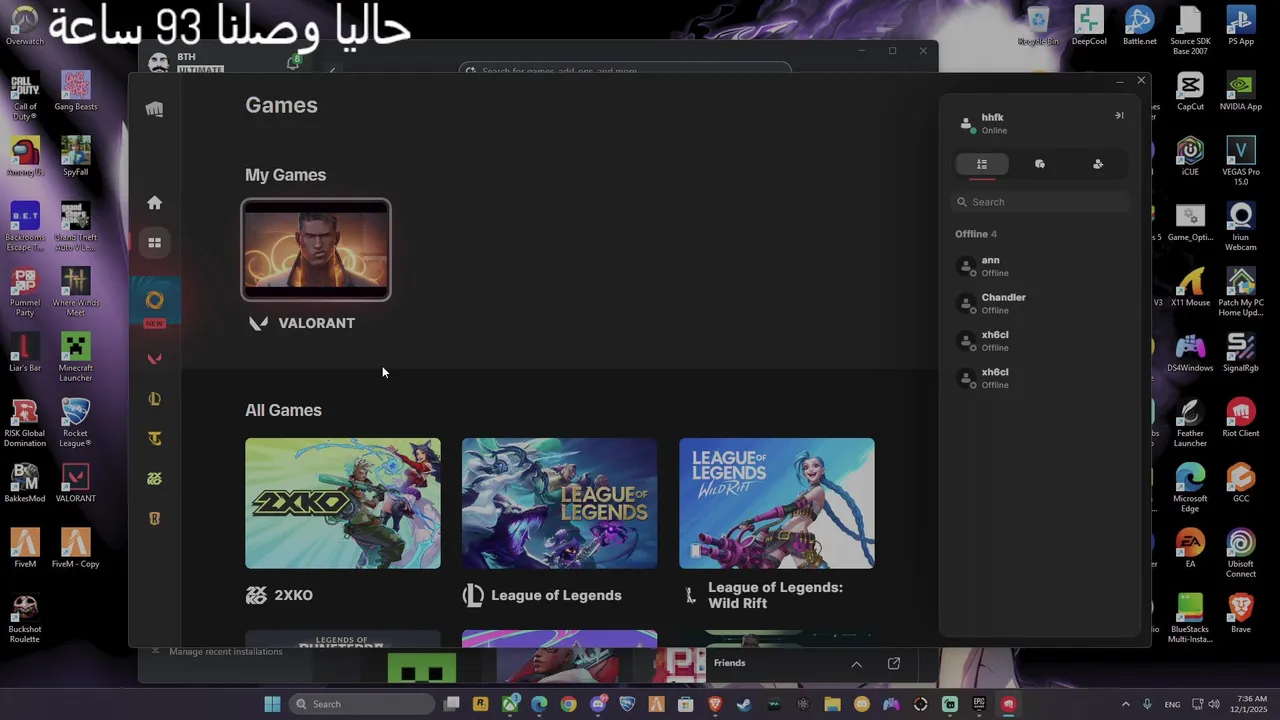The width and height of the screenshot is (1280, 720).
Task: Open VEGAS Pro 15.0 desktop shortcut
Action: (1241, 162)
